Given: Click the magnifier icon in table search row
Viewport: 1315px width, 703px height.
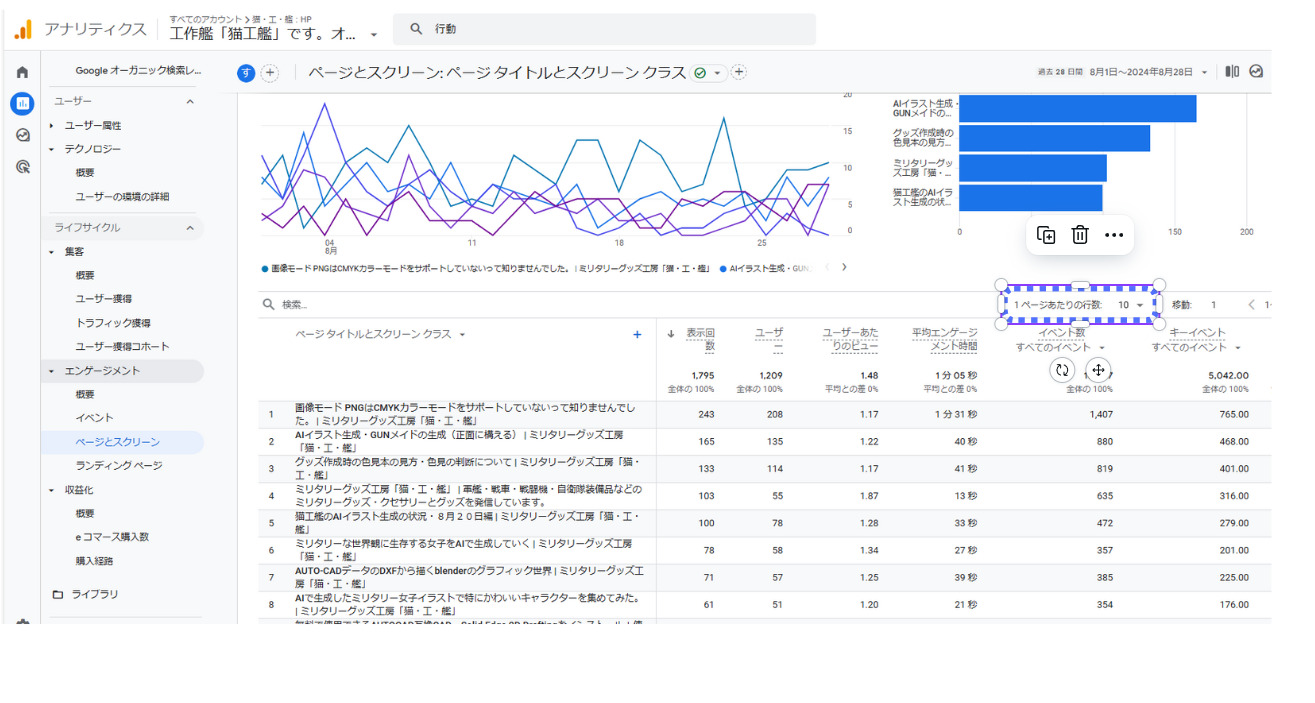Looking at the screenshot, I should [x=268, y=304].
